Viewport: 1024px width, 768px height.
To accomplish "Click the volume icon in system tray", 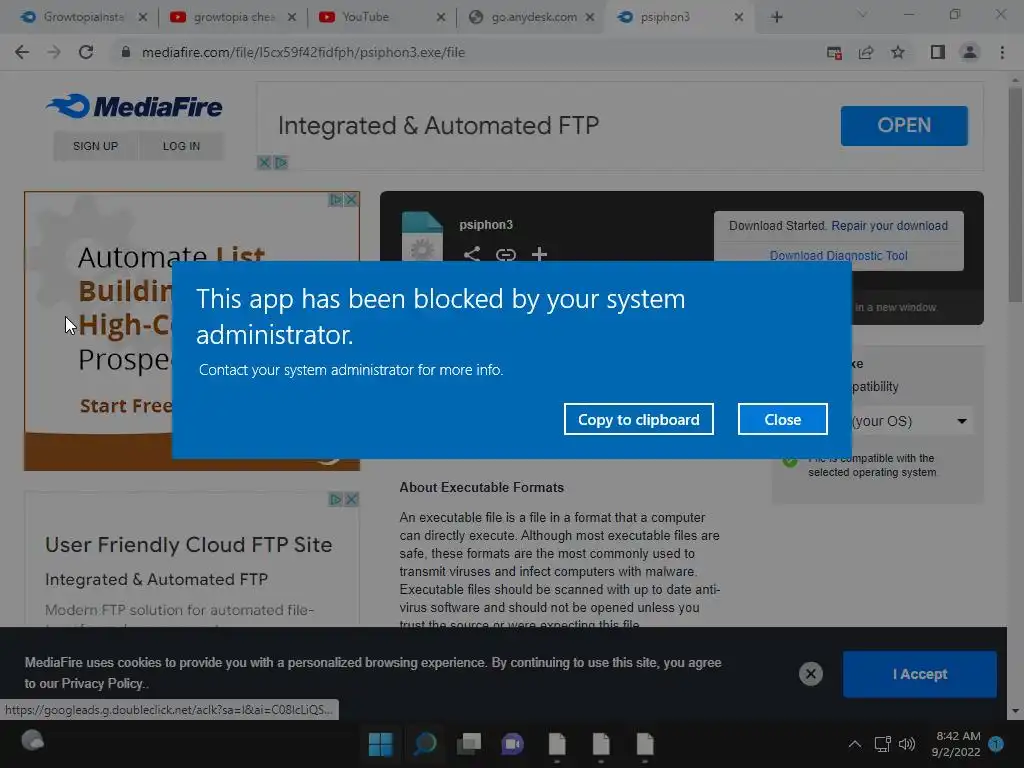I will click(907, 744).
